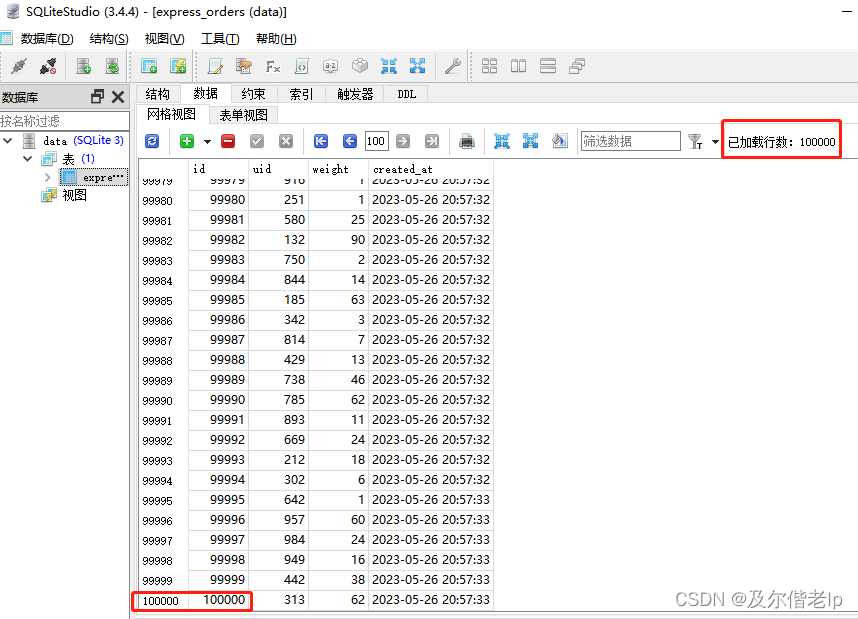
Task: Open the a-z toolbar icon
Action: point(331,66)
